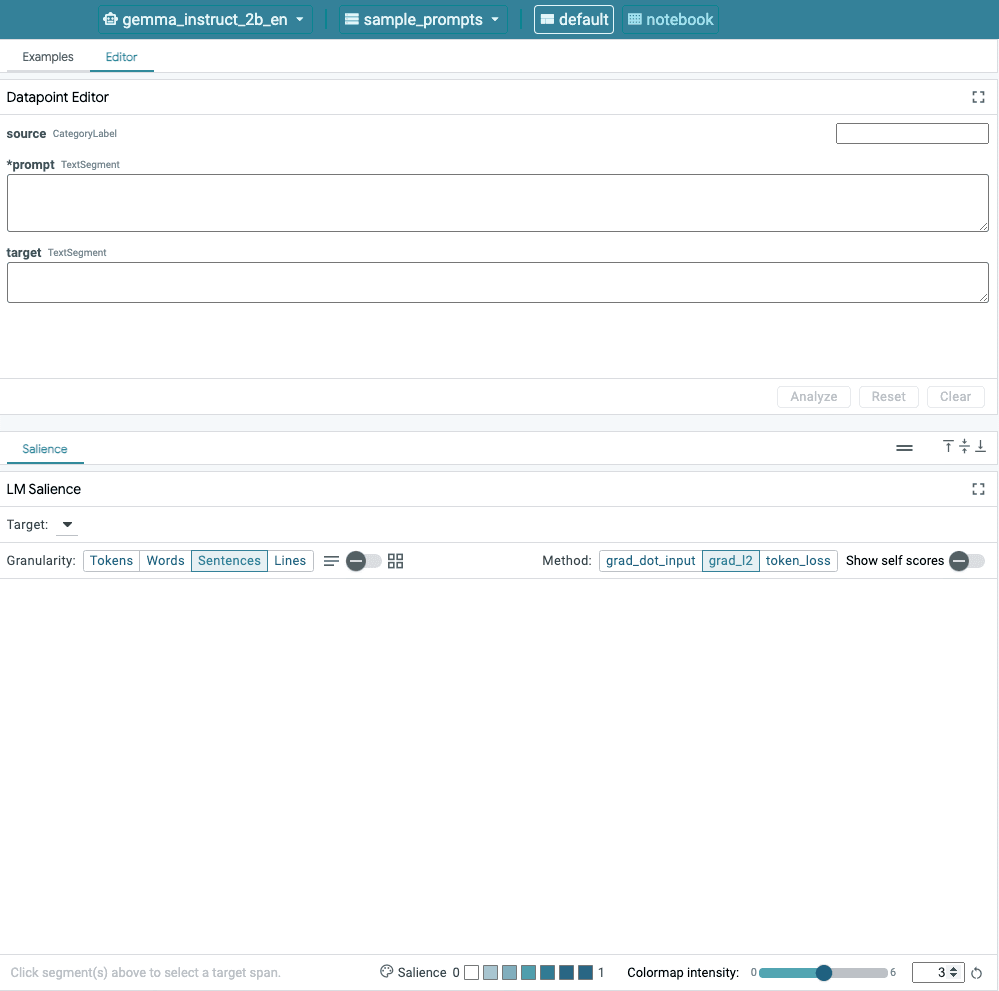Choose the grad_dot_input method
999x991 pixels.
(x=650, y=560)
